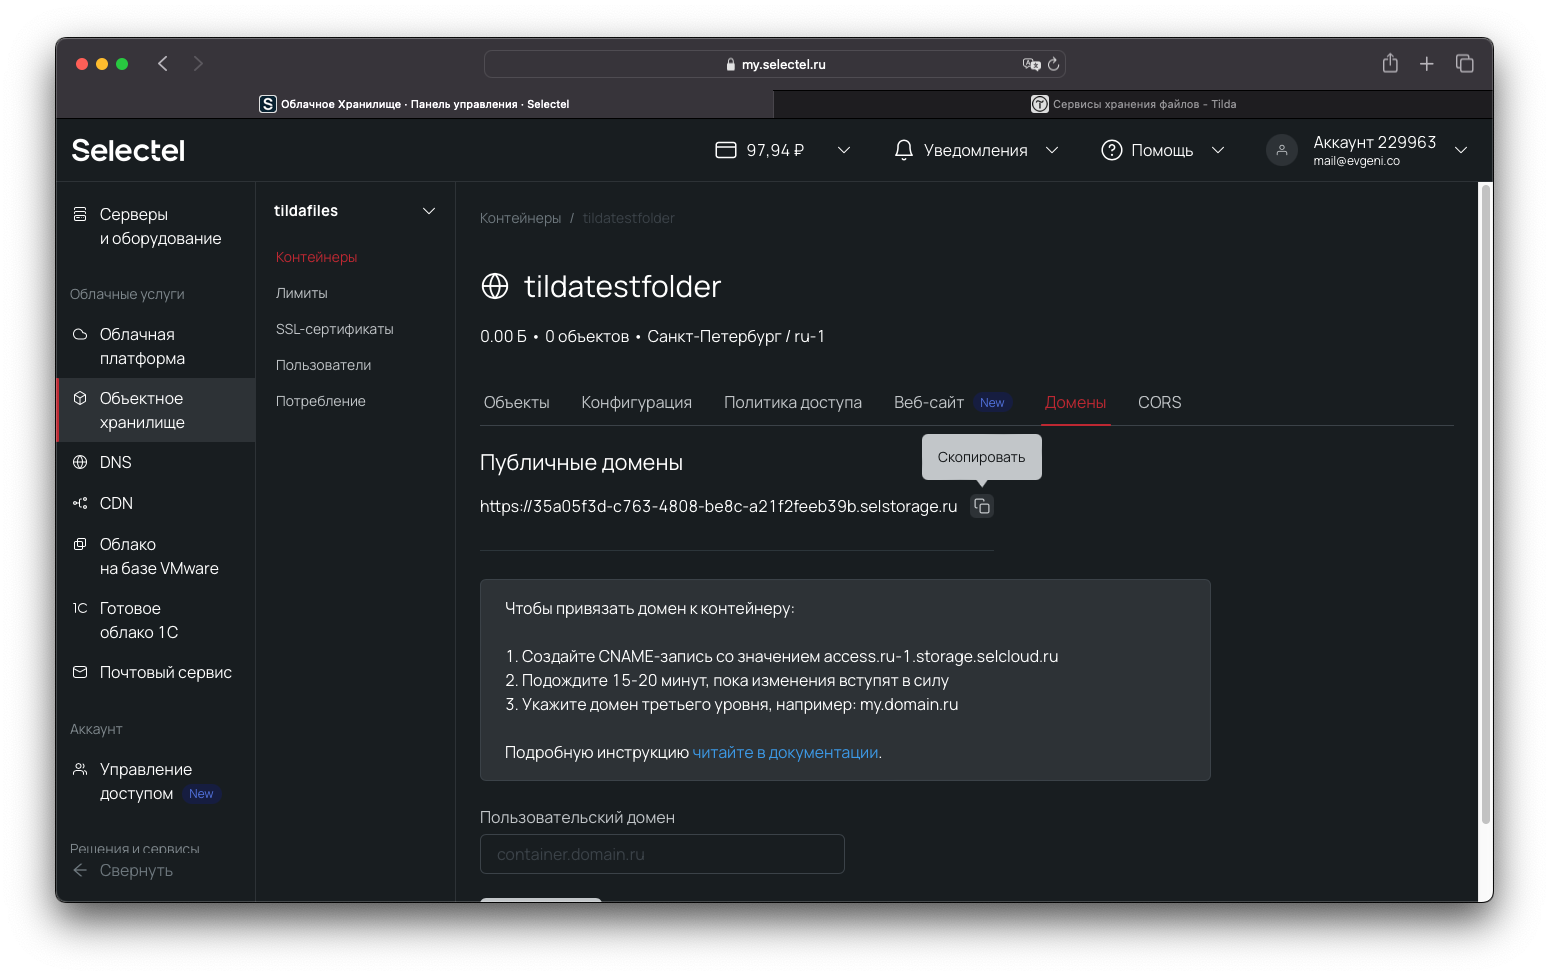Click the 1C cloud icon

pos(80,608)
